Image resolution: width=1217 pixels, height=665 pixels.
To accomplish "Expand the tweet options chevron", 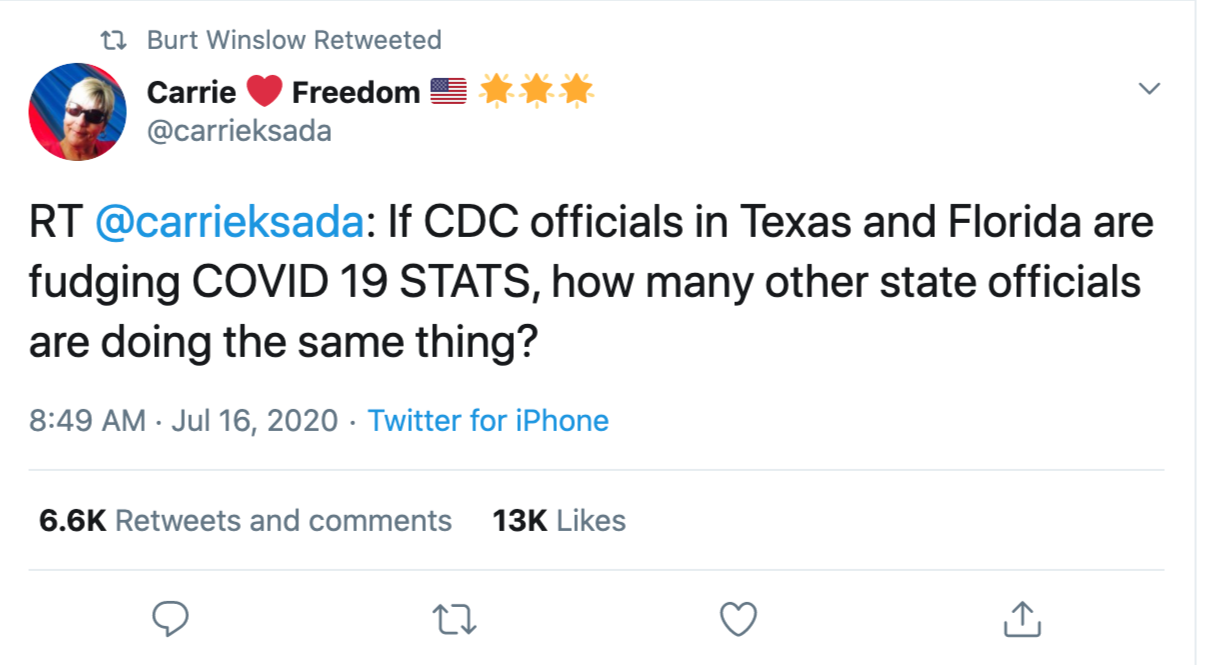I will tap(1150, 89).
